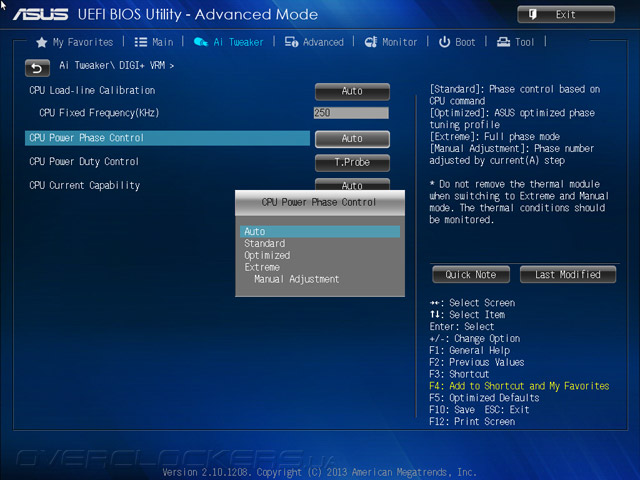Image resolution: width=640 pixels, height=480 pixels.
Task: Open CPU Load-line Calibration Auto dropdown
Action: coord(352,91)
